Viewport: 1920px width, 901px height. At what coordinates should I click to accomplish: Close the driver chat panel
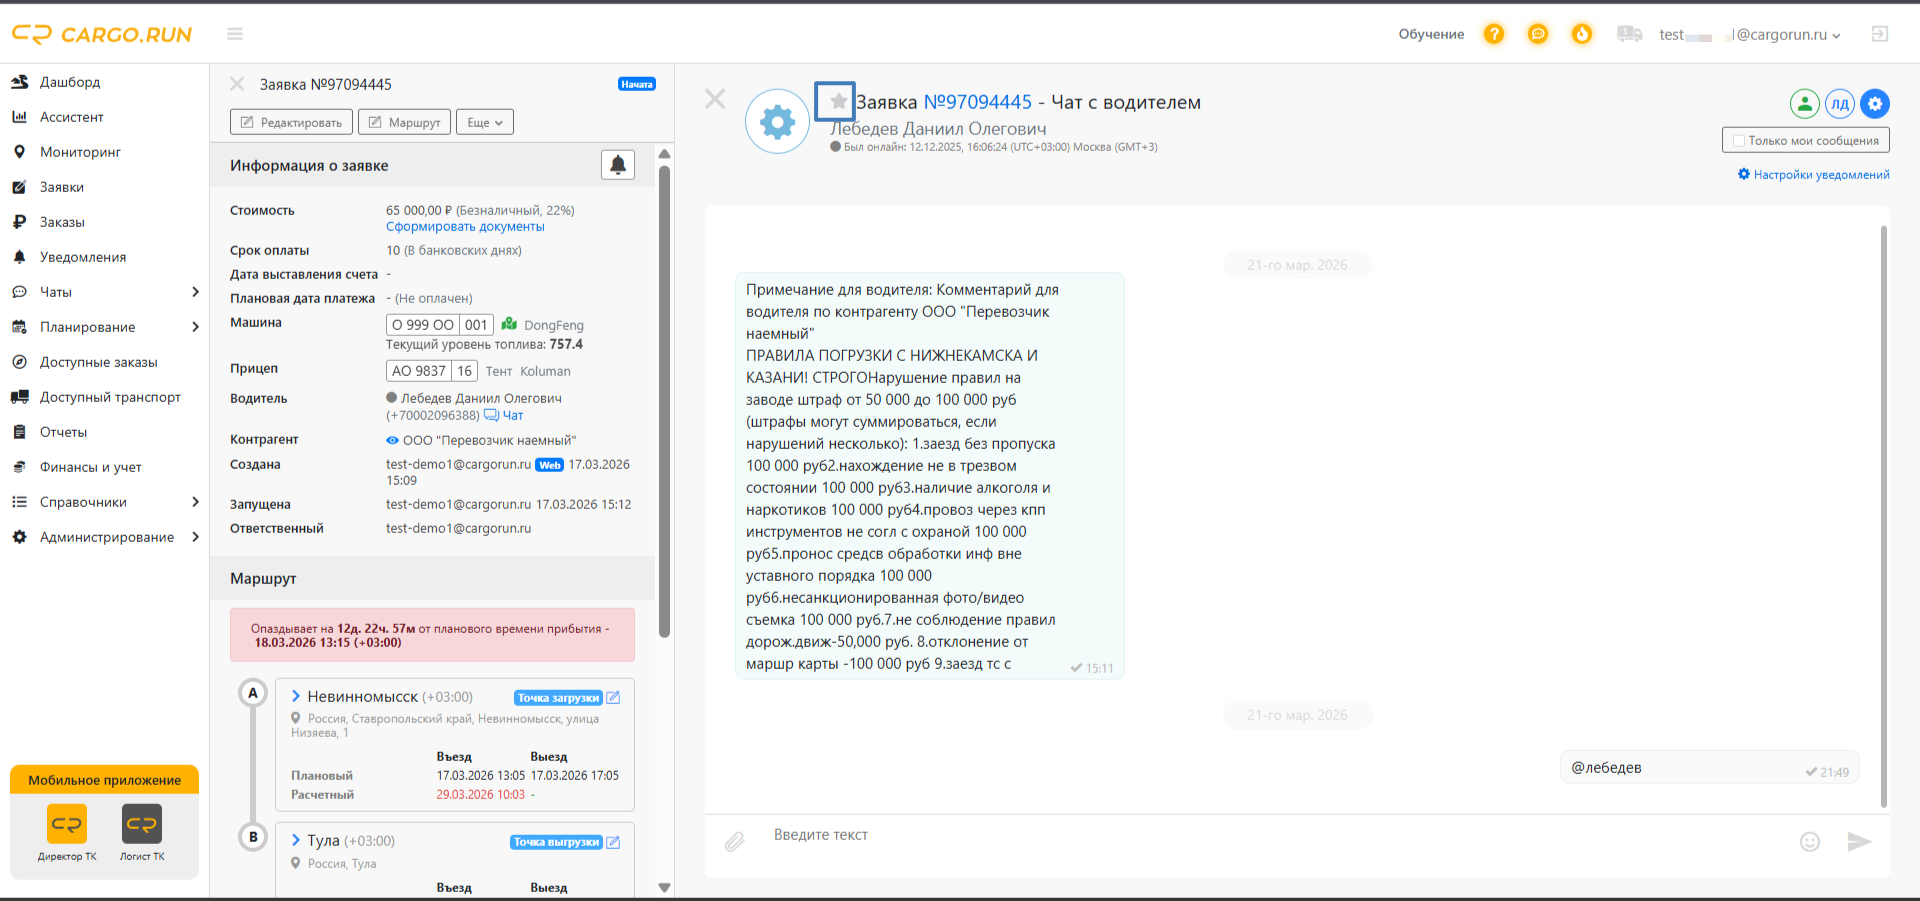coord(715,99)
